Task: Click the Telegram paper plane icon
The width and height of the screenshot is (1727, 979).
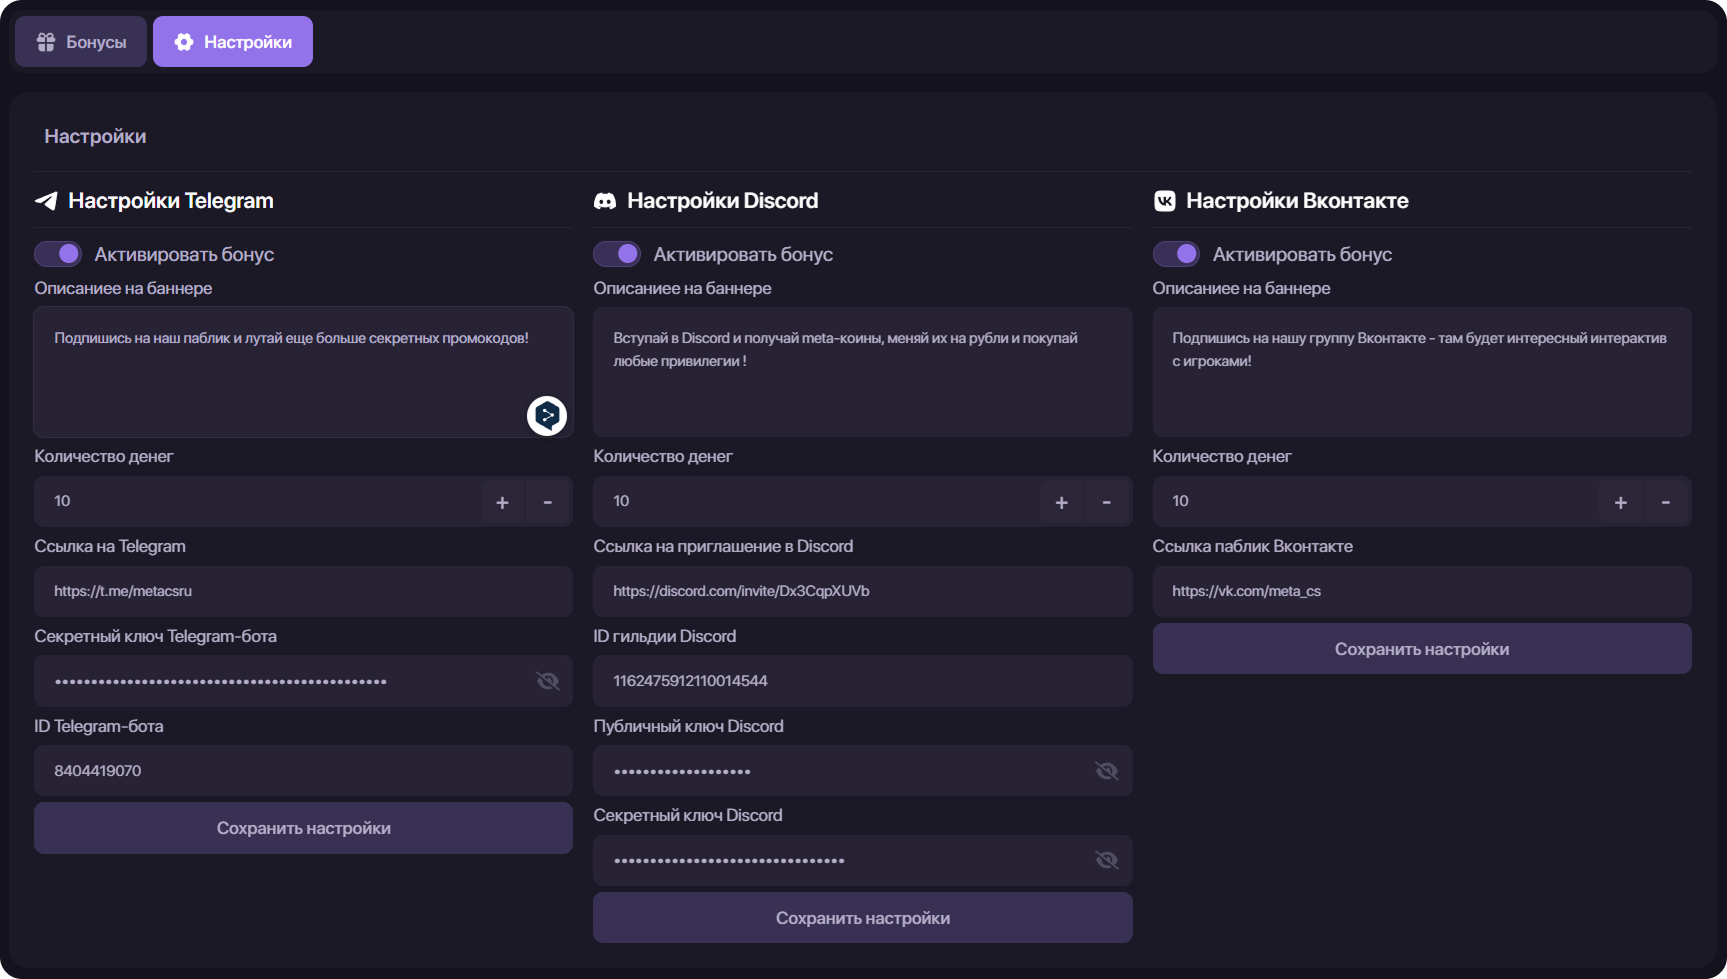Action: tap(46, 201)
